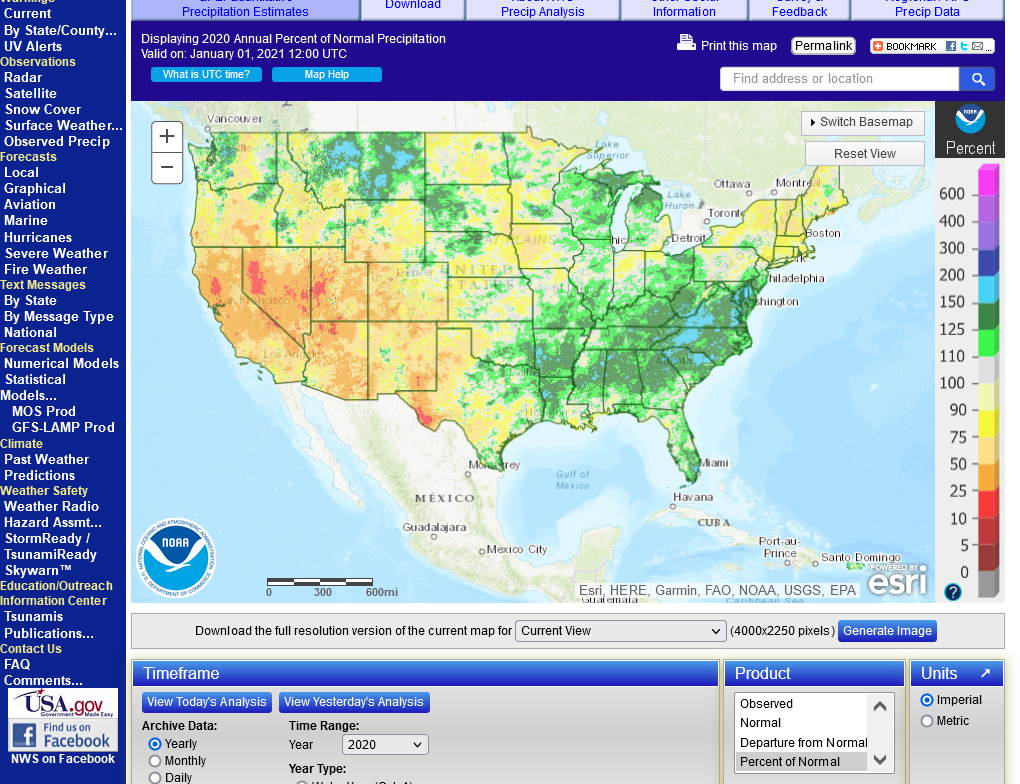1020x784 pixels.
Task: Open the Tsunamis link
Action: (33, 617)
